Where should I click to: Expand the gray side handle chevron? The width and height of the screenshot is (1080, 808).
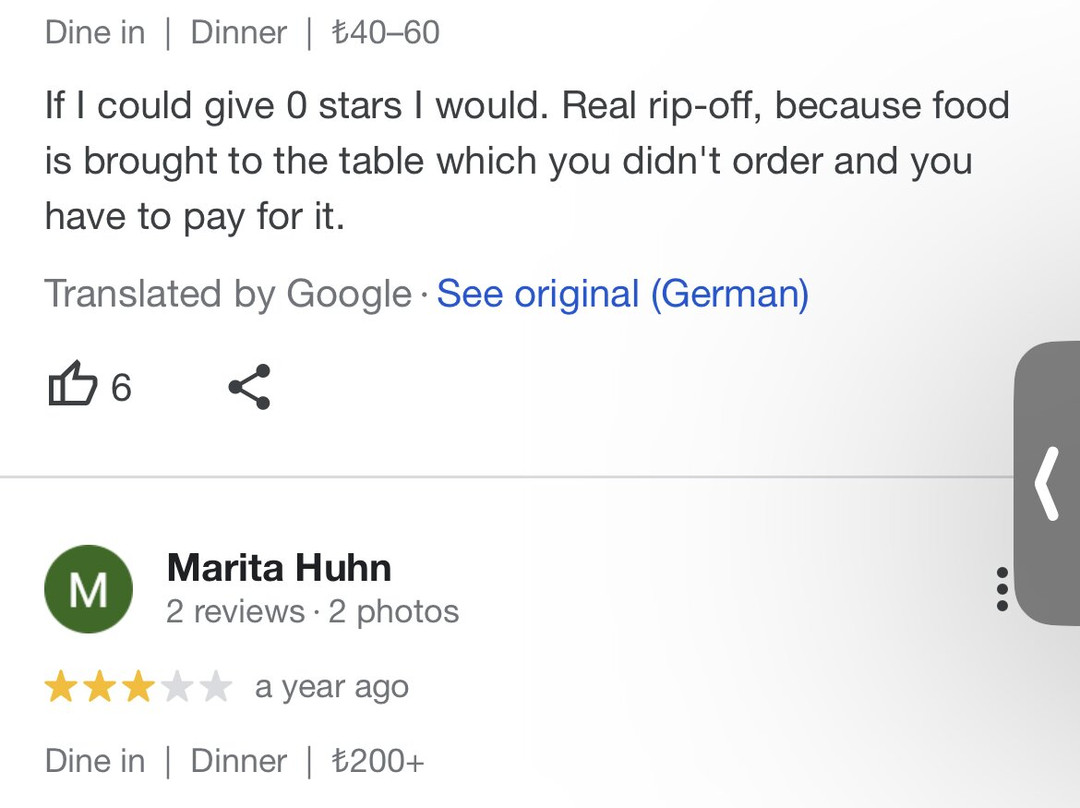click(x=1047, y=484)
